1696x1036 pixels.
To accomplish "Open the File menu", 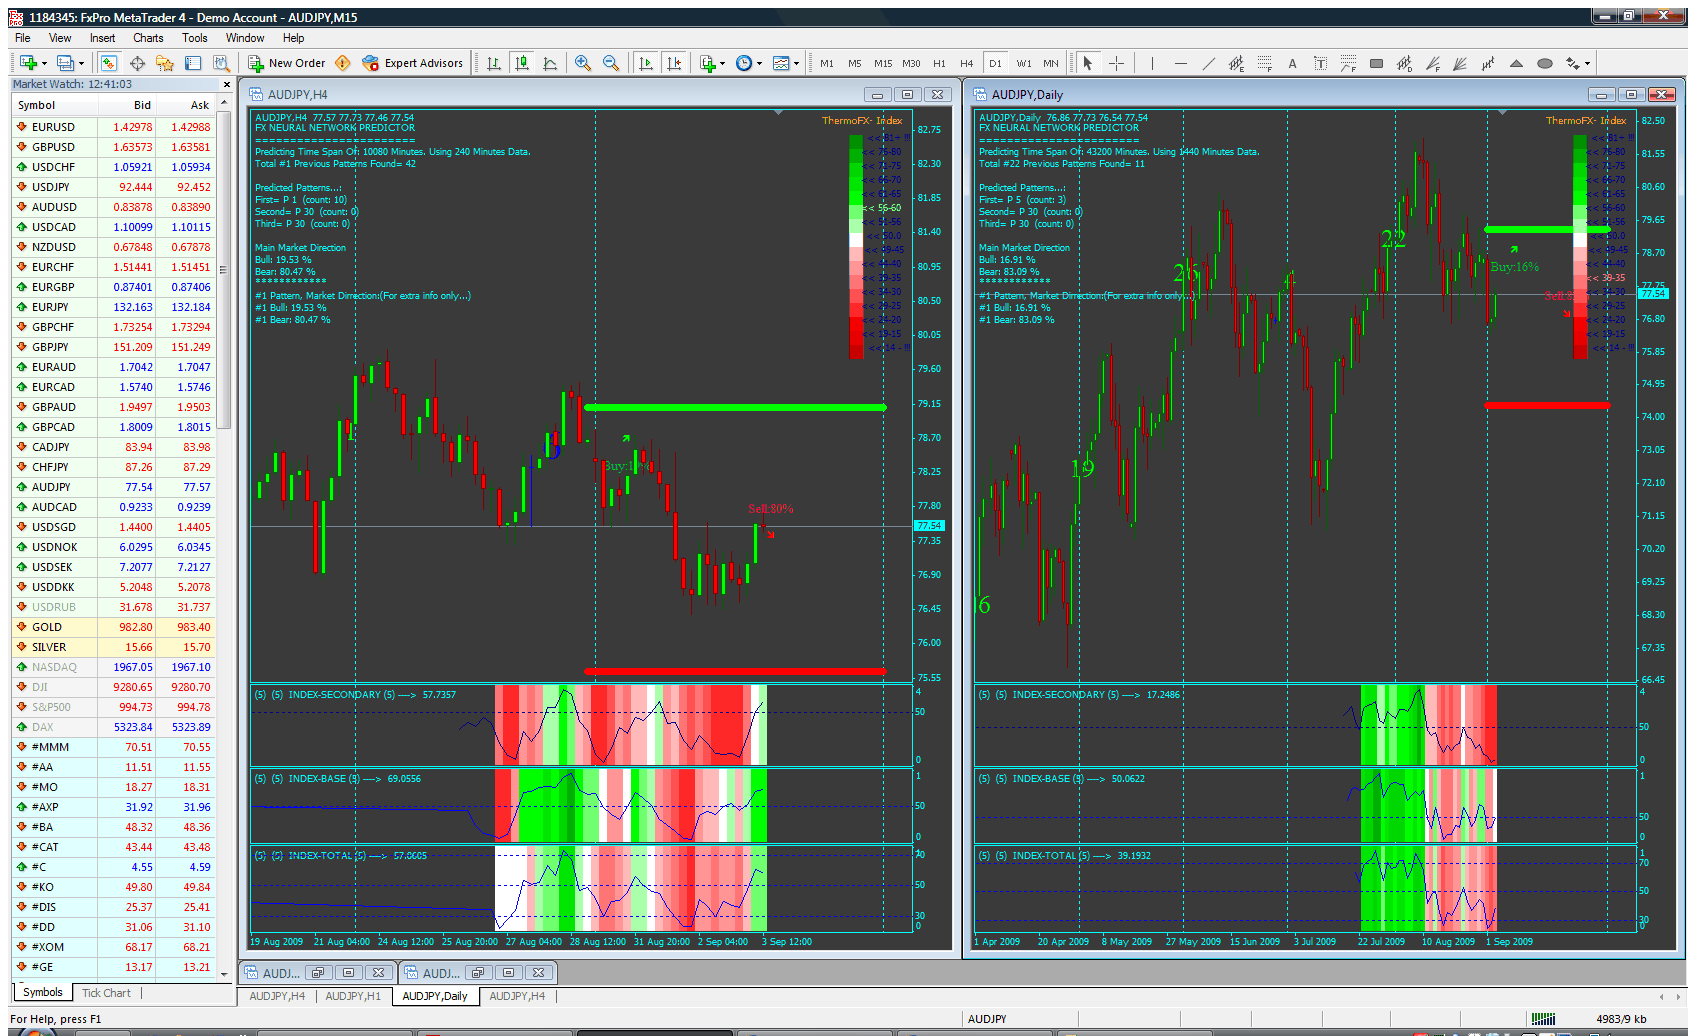I will (23, 38).
